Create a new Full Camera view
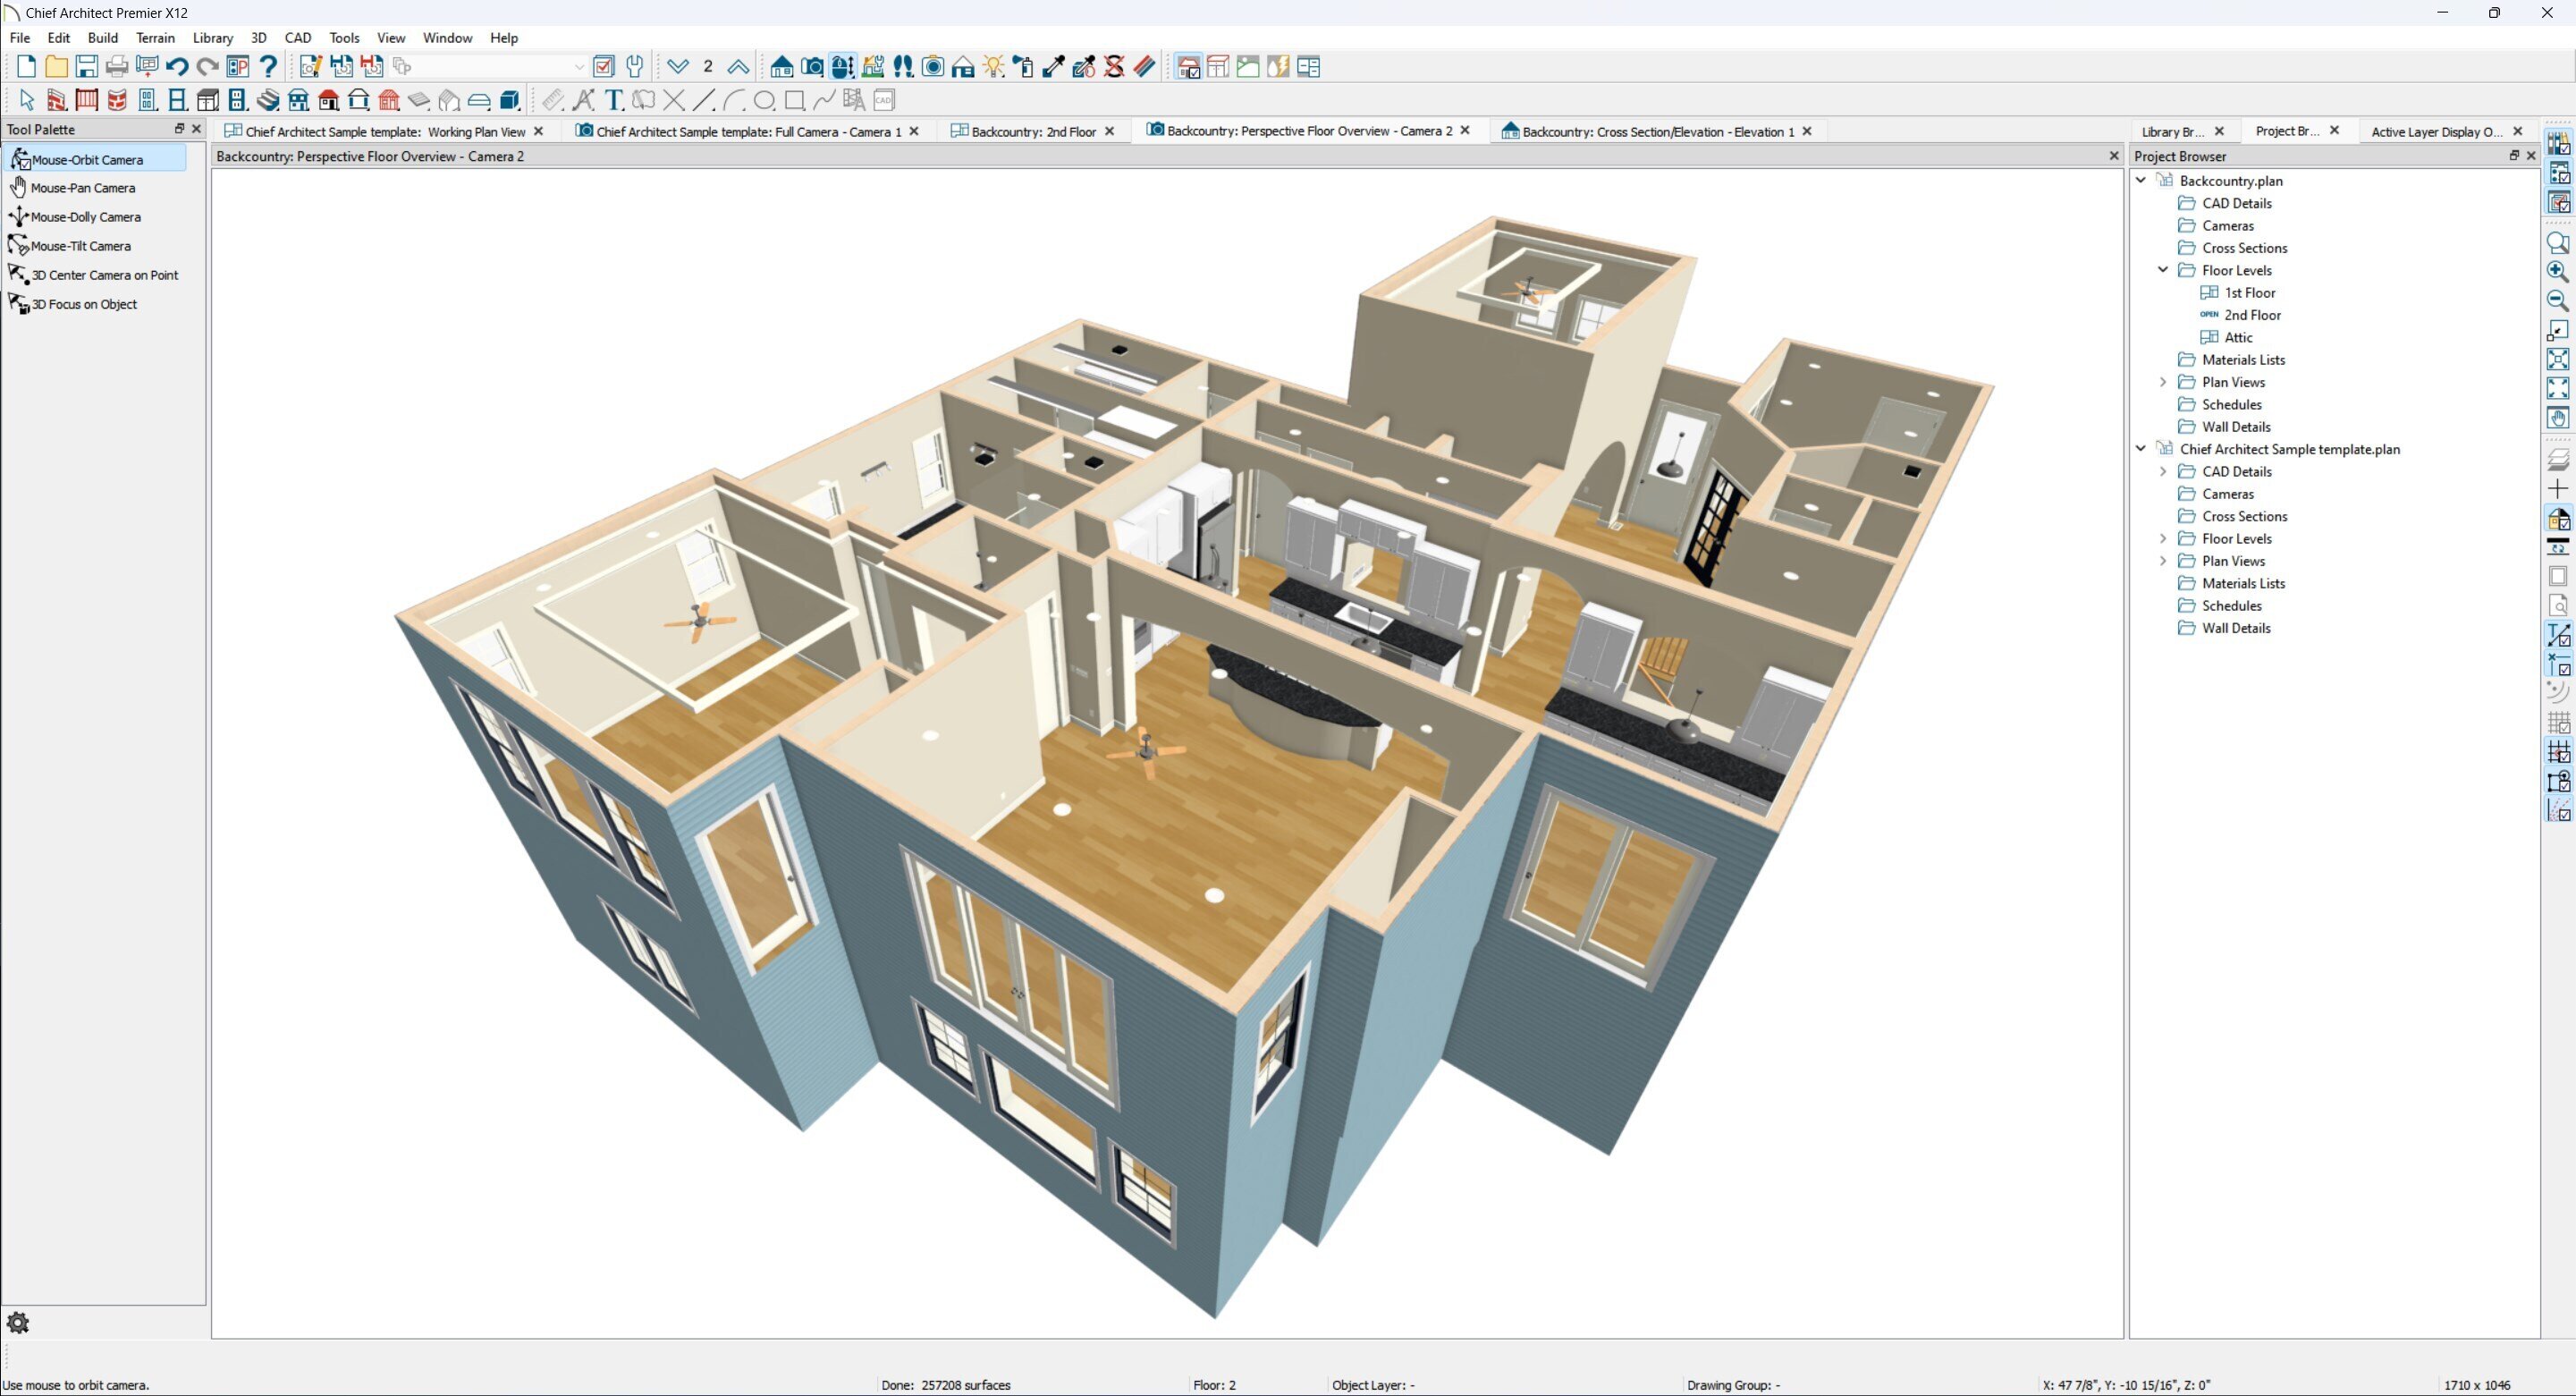 click(812, 66)
